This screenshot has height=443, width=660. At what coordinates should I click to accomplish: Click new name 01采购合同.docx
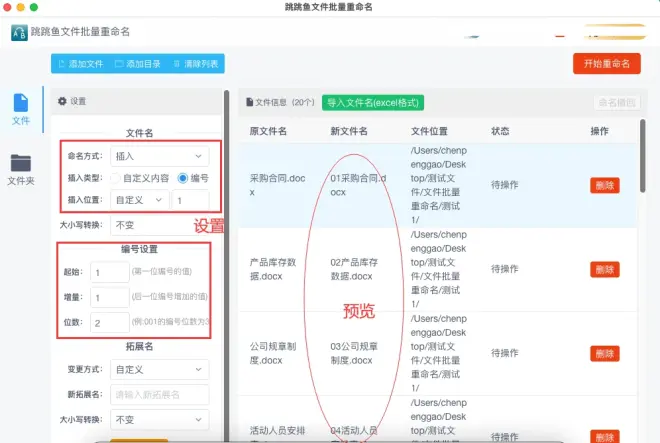pos(358,185)
